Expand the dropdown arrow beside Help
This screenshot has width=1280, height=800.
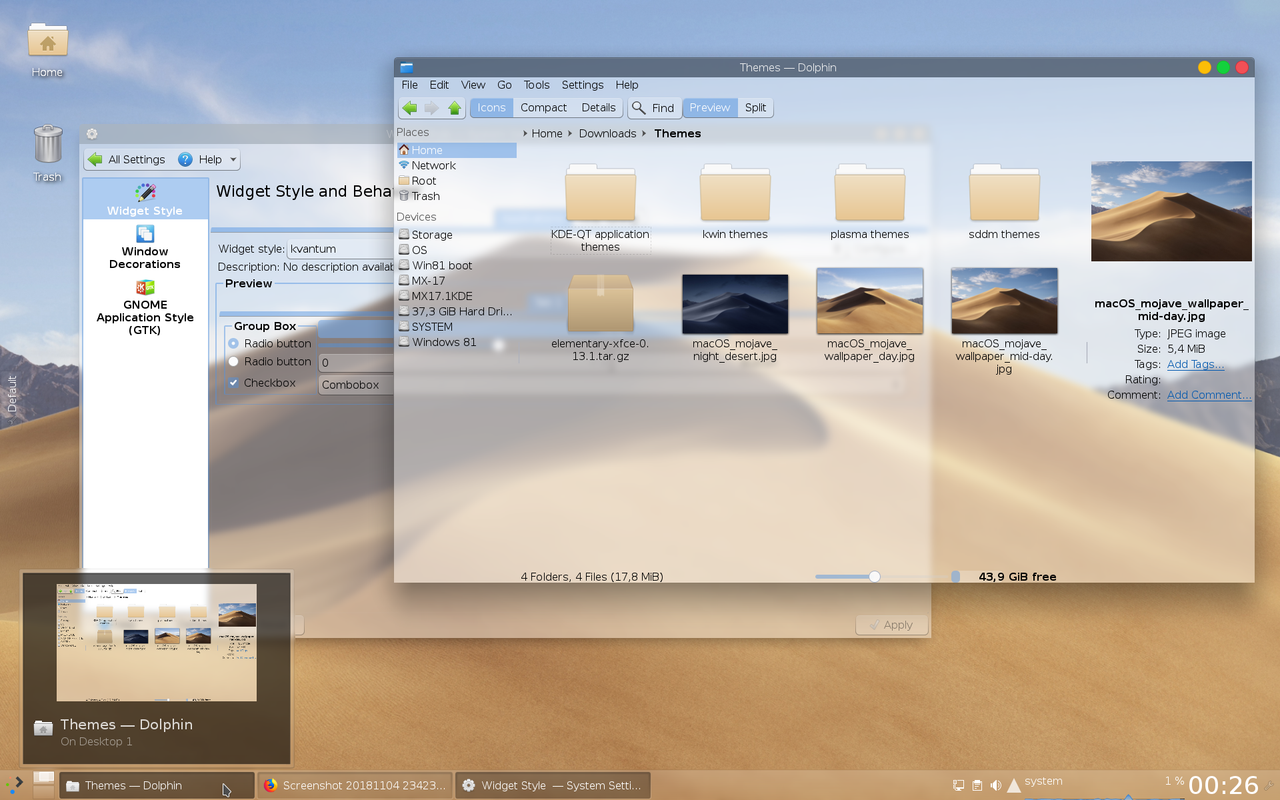click(233, 160)
